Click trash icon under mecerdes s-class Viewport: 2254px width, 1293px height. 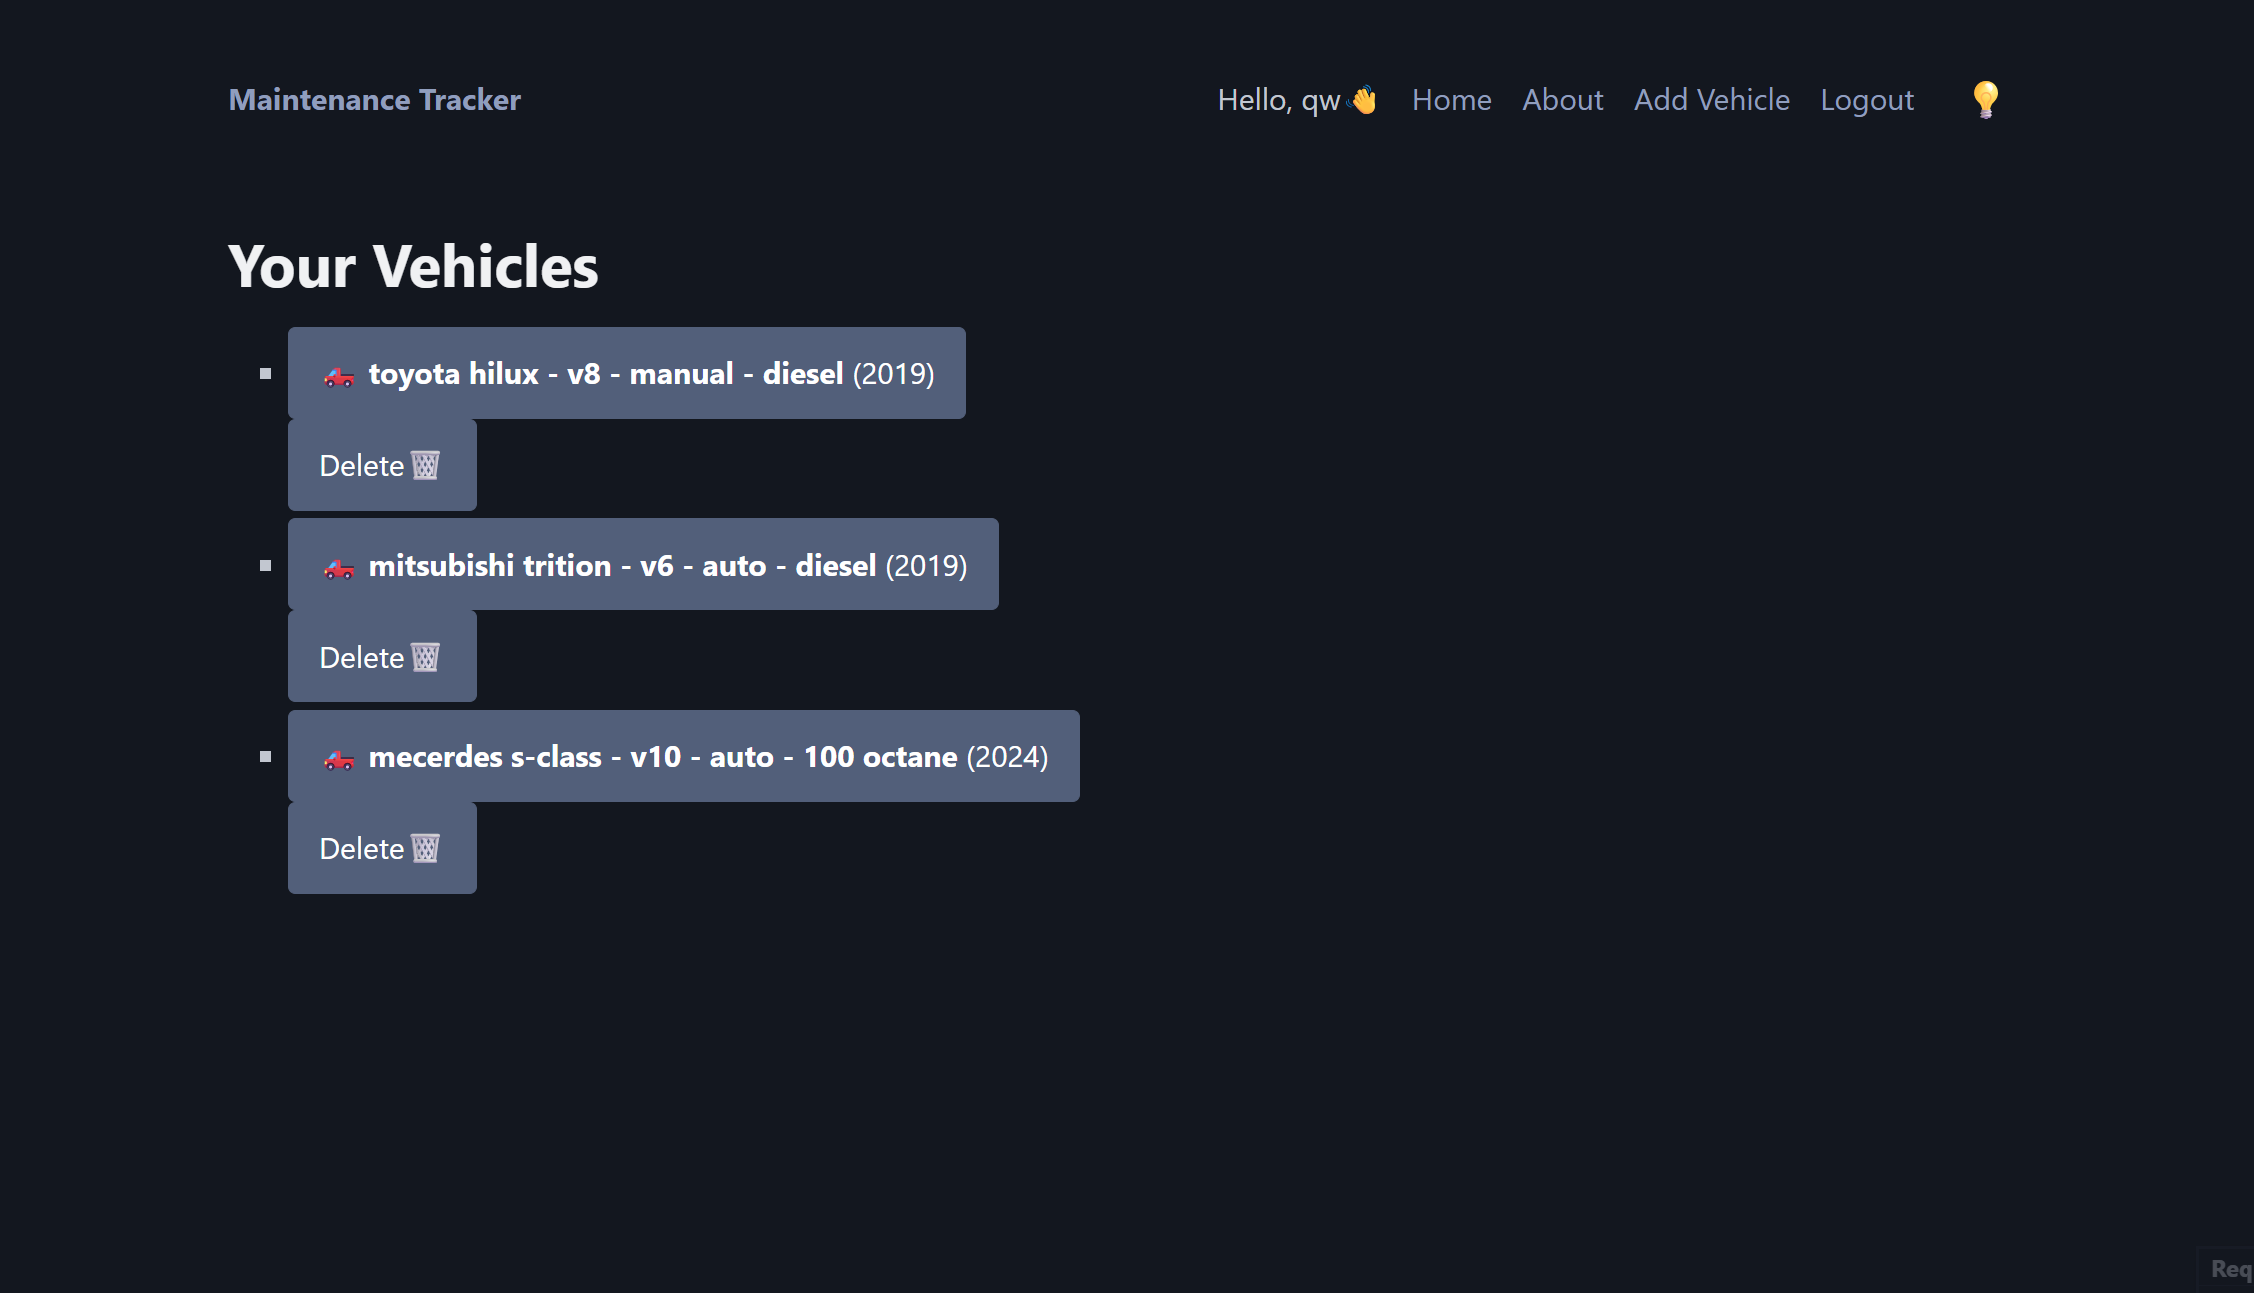click(426, 849)
